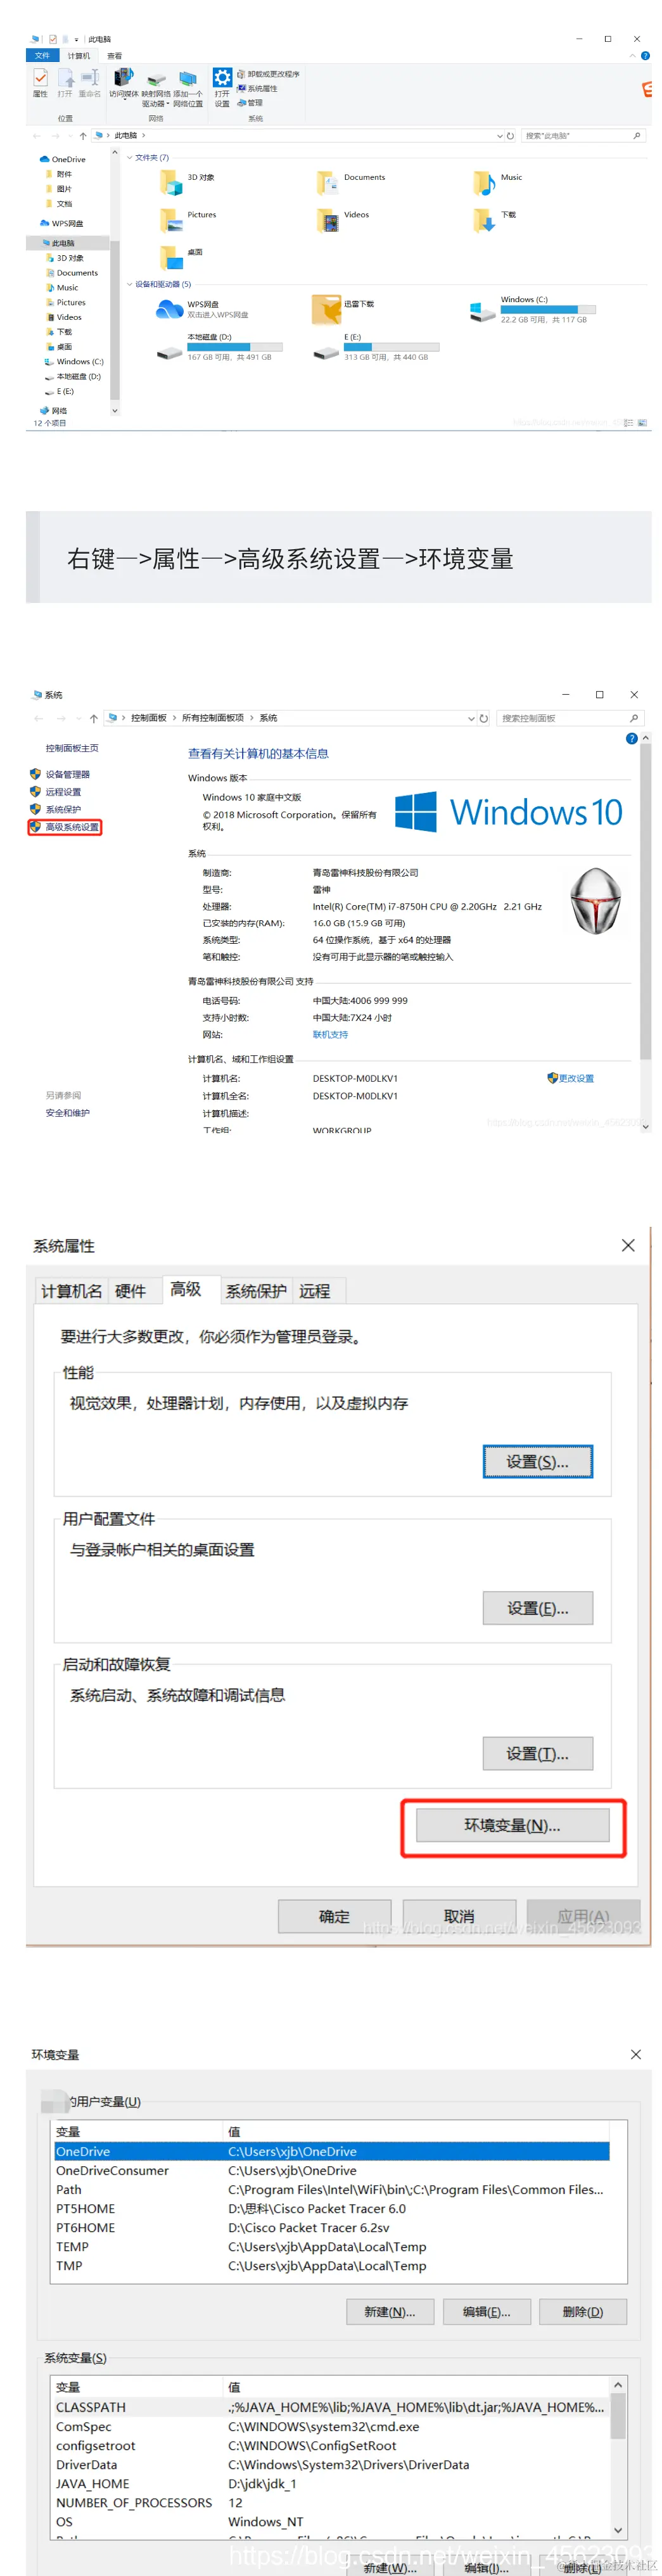Image resolution: width=662 pixels, height=2576 pixels.
Task: Click the help icon in Explorer ribbon
Action: click(x=645, y=55)
